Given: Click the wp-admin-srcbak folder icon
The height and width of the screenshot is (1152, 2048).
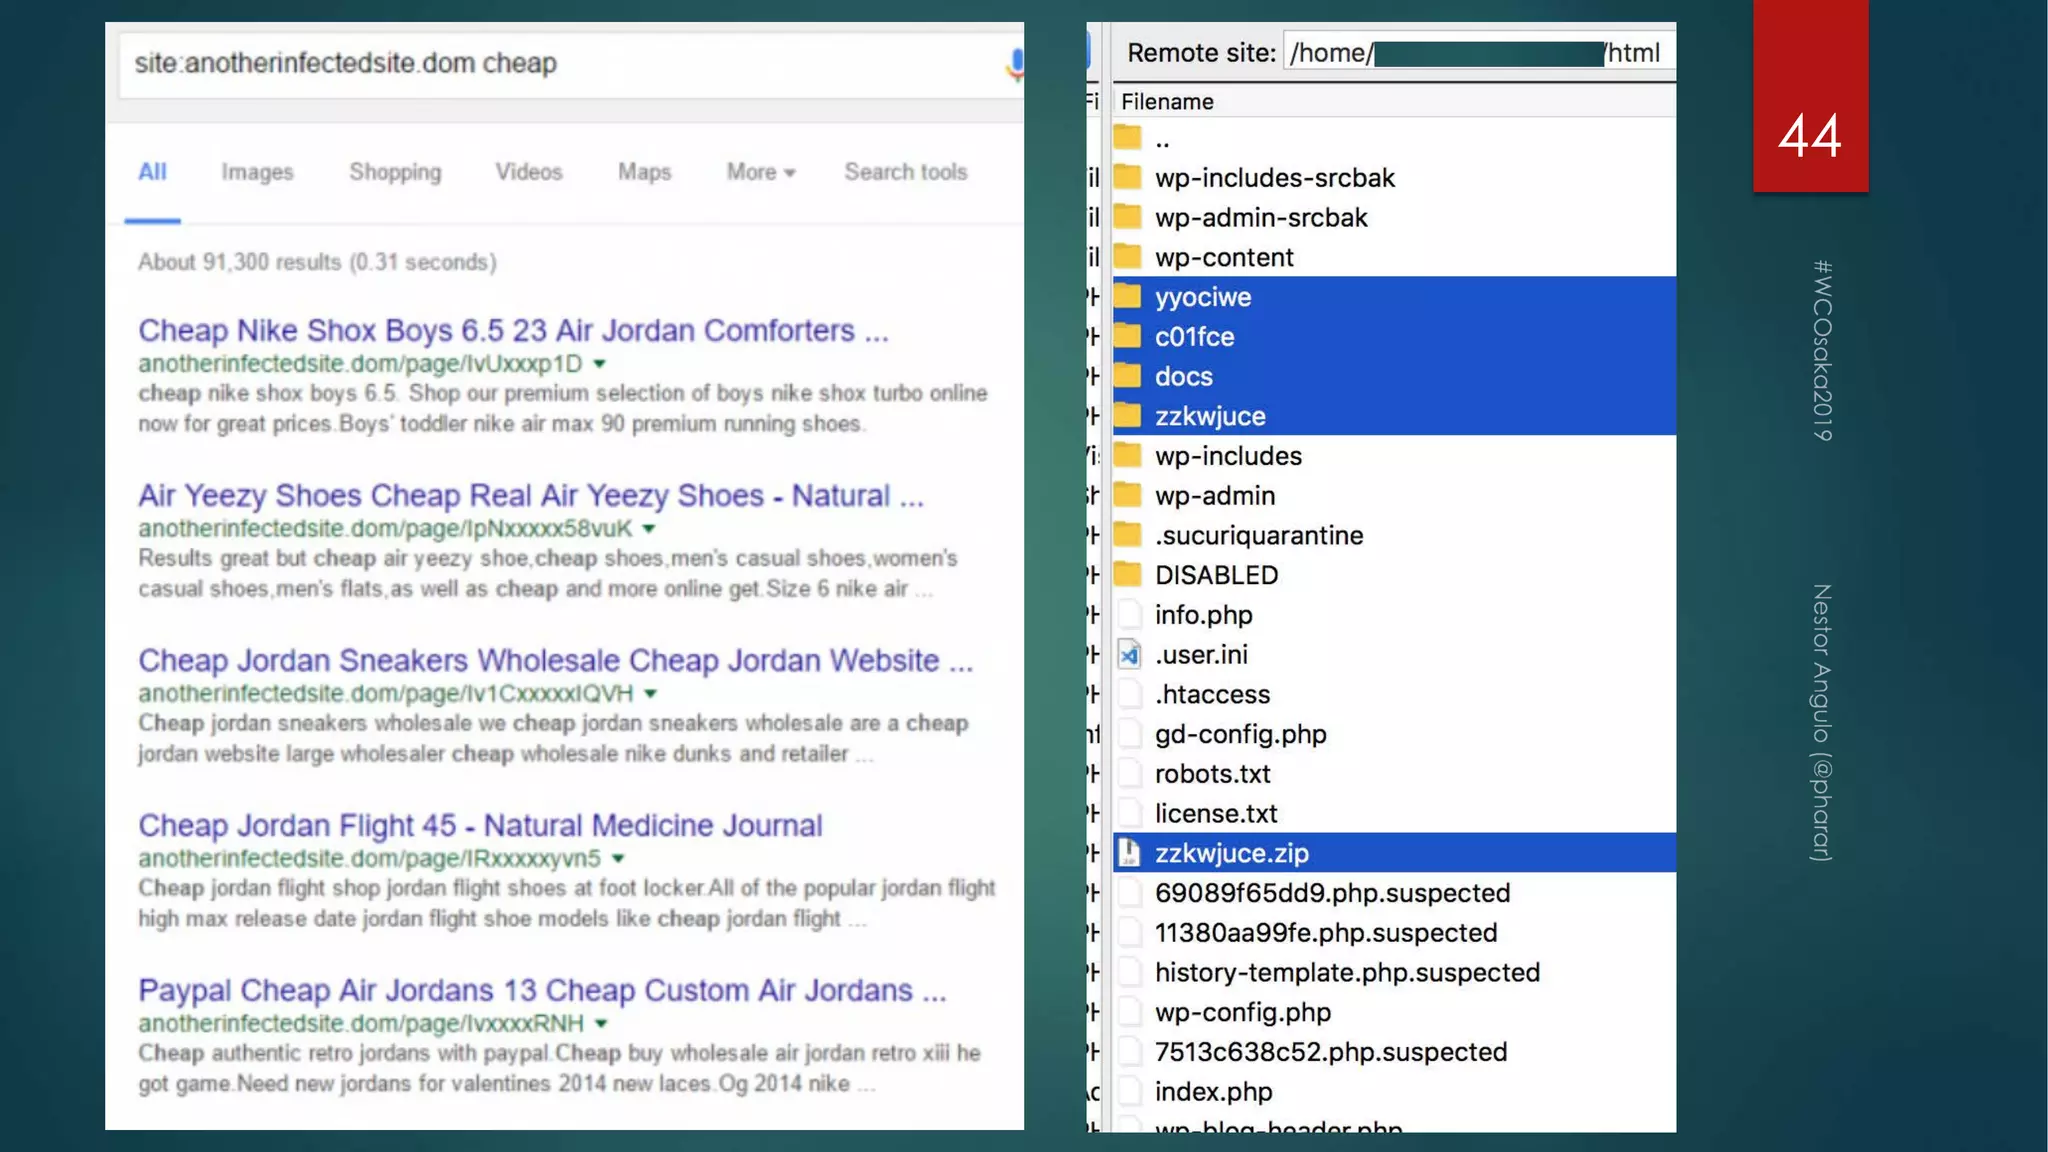Looking at the screenshot, I should pos(1128,217).
